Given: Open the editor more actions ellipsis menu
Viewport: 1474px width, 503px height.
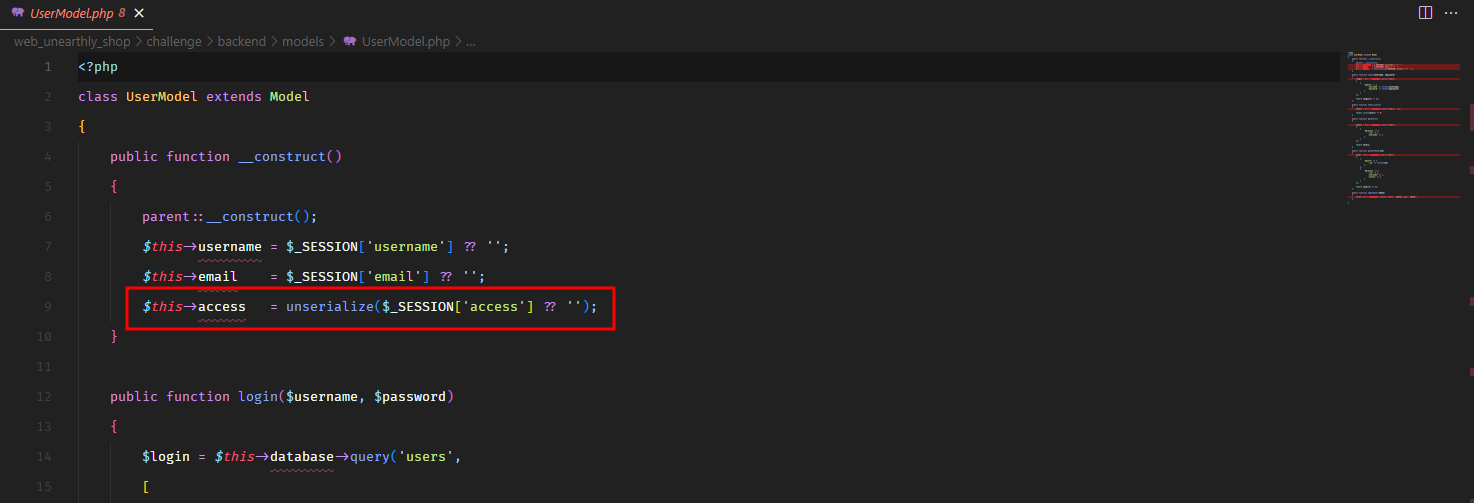Looking at the screenshot, I should 1452,13.
